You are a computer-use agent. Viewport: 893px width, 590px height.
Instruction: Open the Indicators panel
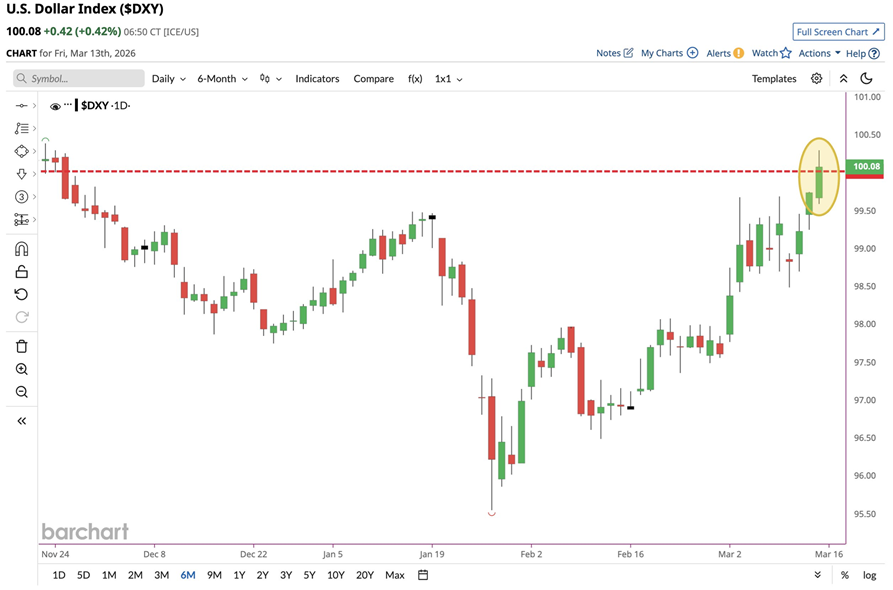point(316,78)
